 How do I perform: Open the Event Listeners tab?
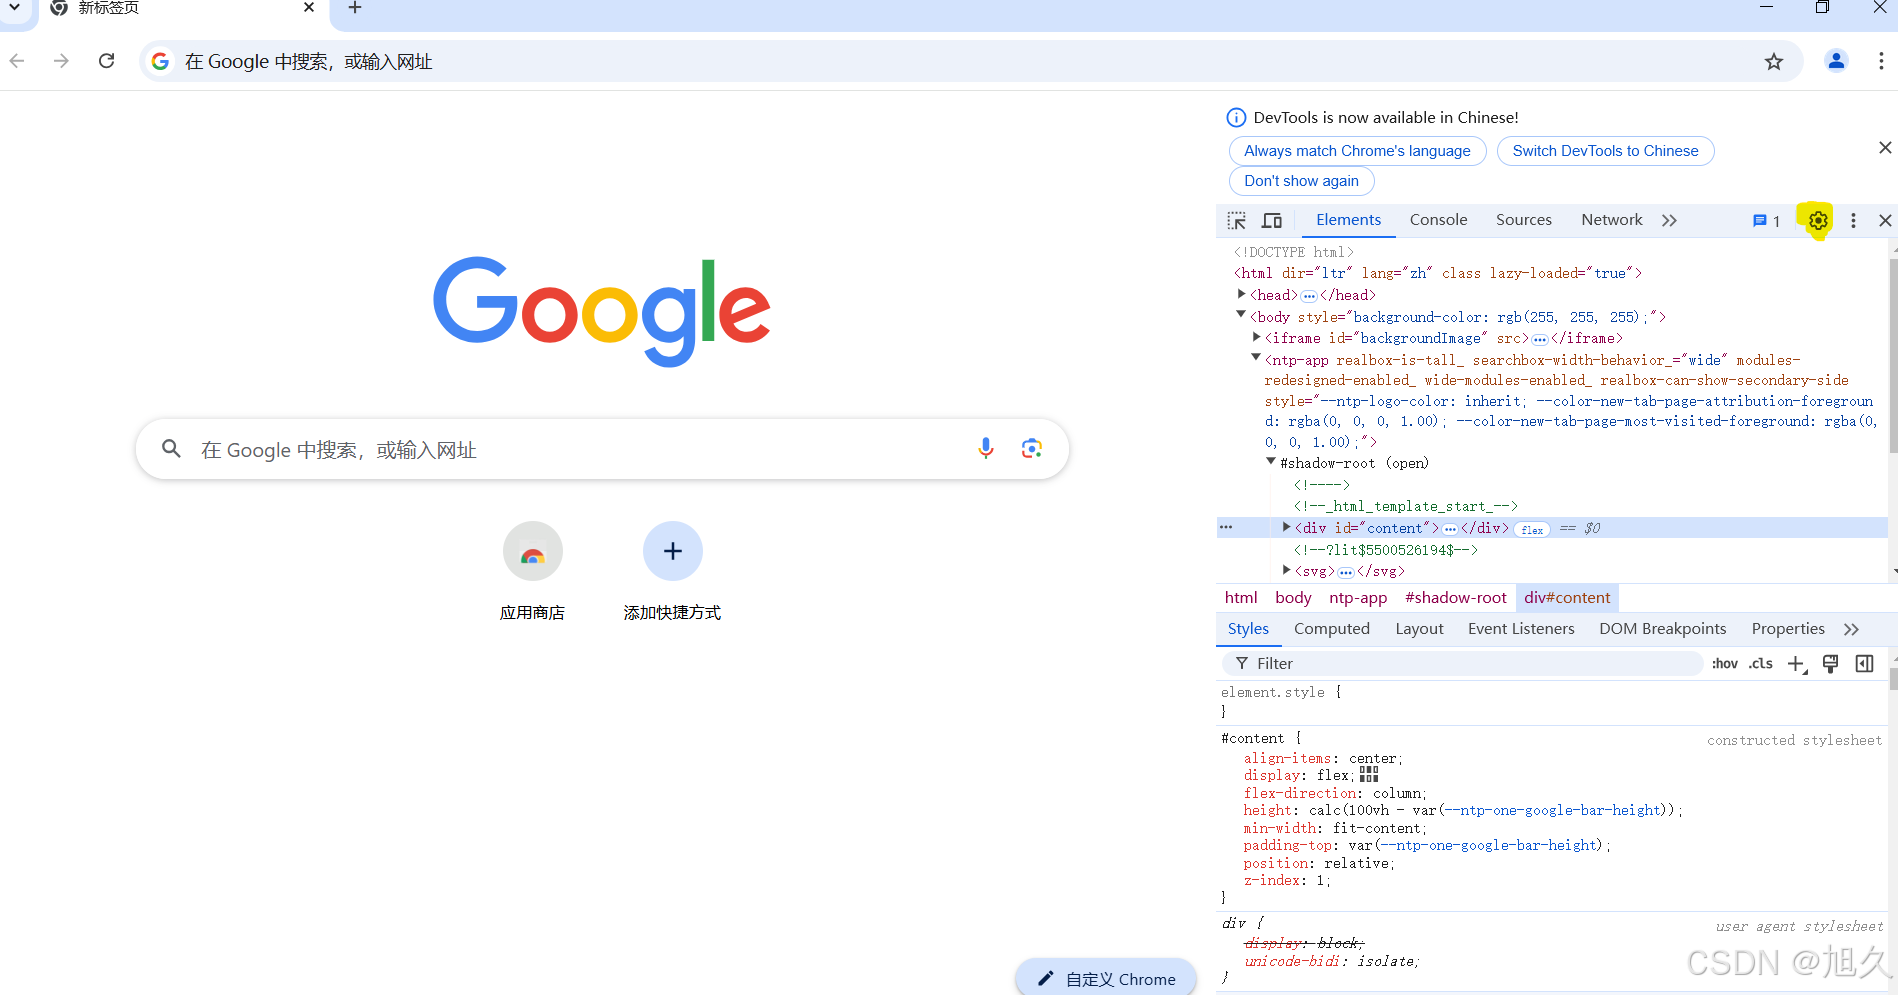click(1521, 629)
